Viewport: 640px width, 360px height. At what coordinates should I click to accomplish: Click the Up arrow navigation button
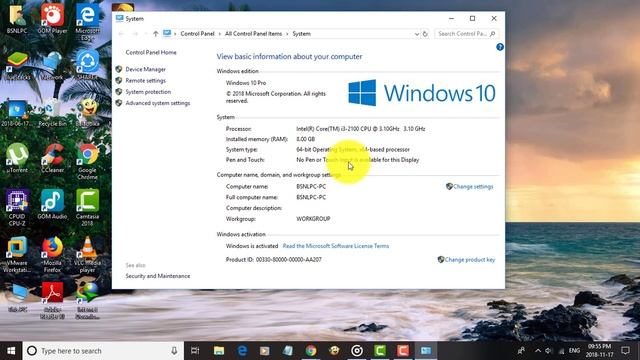(x=156, y=34)
